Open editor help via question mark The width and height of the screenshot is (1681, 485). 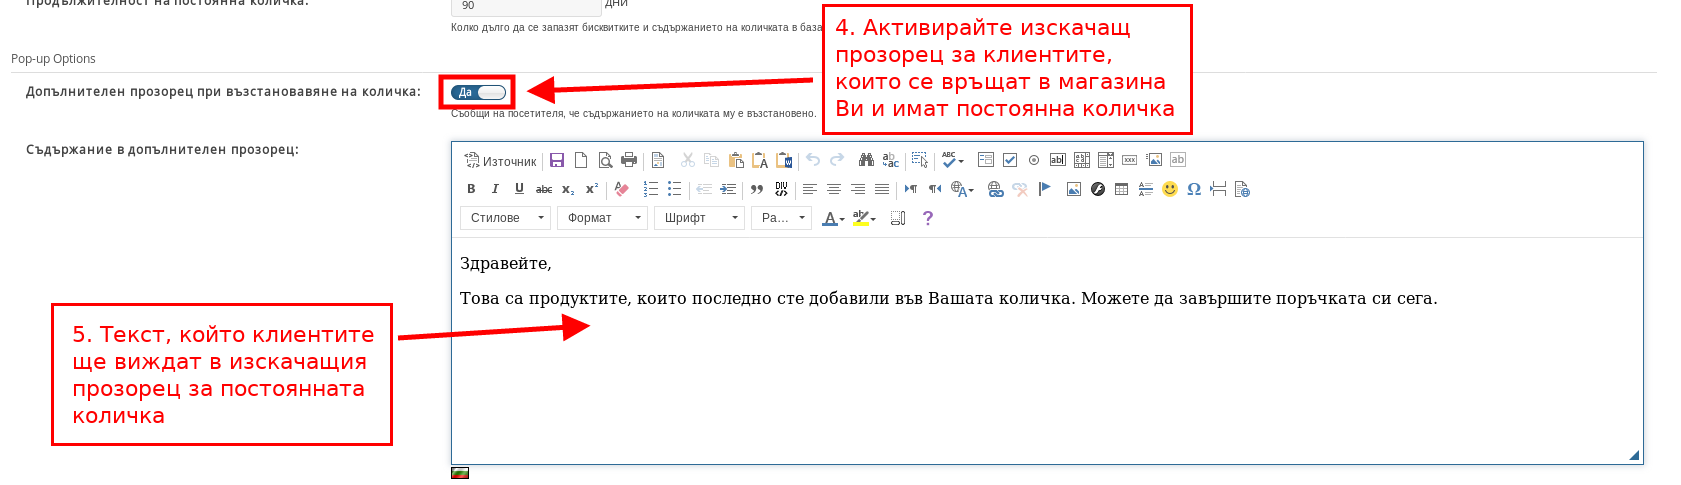pyautogui.click(x=927, y=218)
